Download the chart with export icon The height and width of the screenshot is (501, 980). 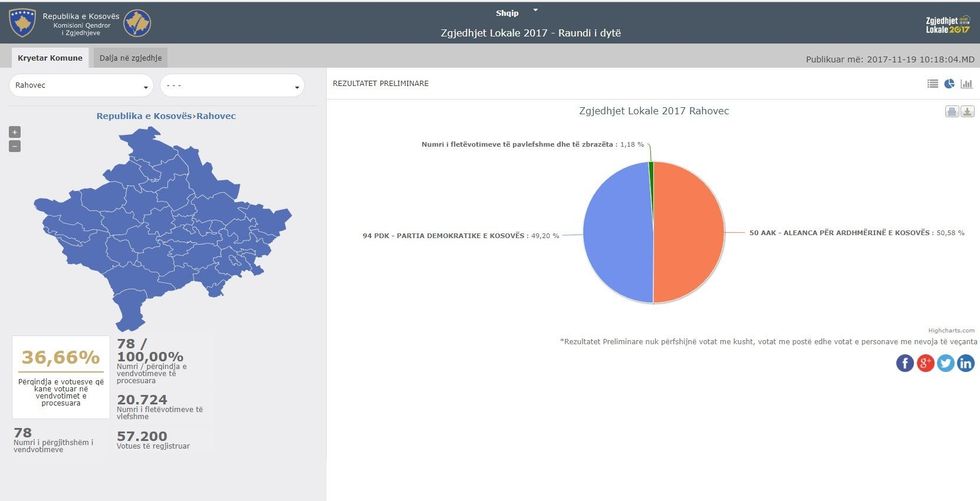click(x=967, y=111)
